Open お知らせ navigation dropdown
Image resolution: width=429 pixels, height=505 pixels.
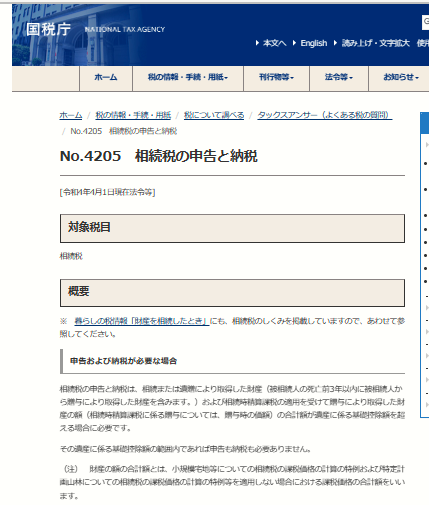[x=400, y=78]
